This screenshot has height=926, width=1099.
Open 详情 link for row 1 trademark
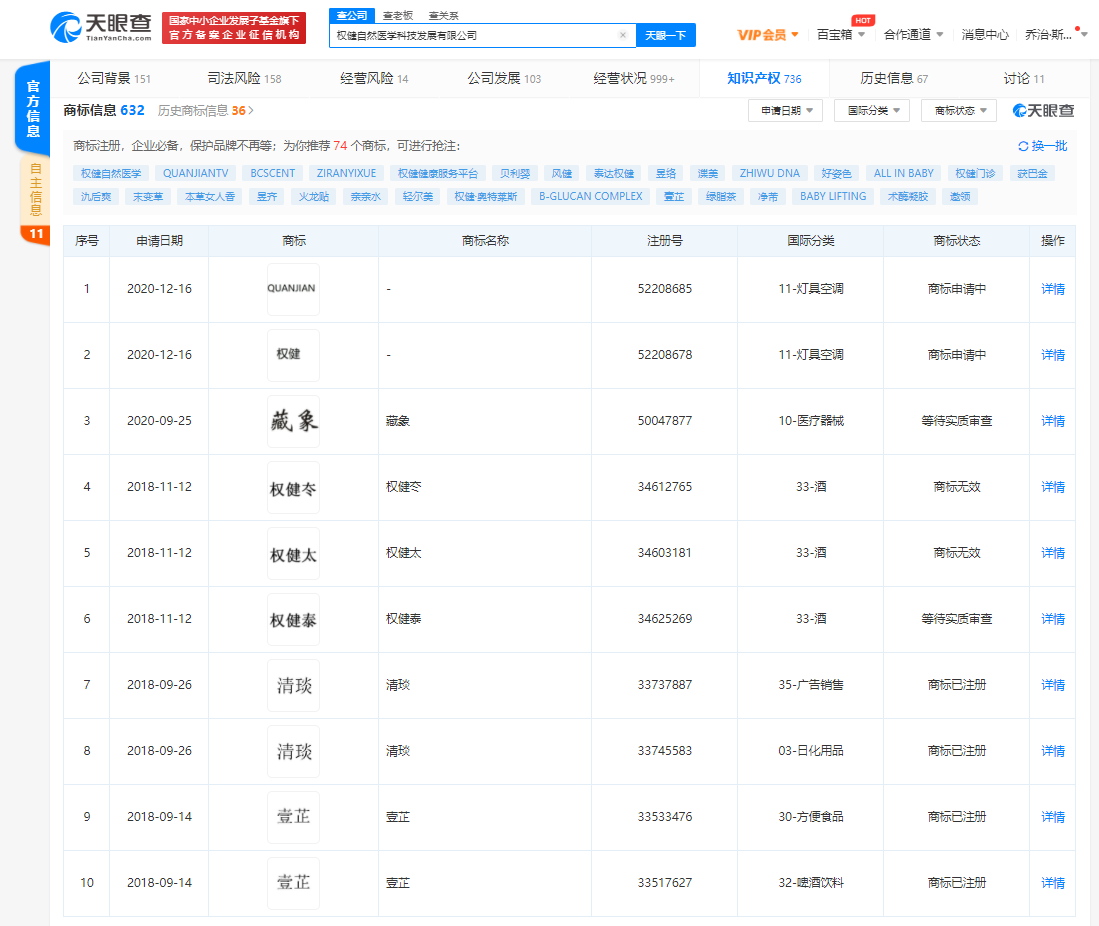pos(1053,289)
